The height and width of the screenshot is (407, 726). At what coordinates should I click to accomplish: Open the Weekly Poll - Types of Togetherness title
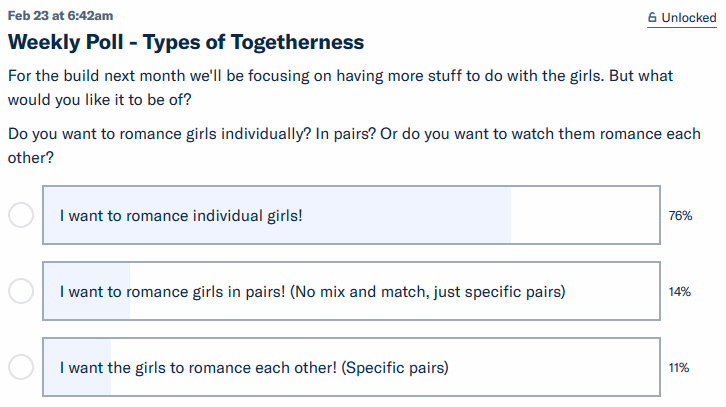[x=185, y=42]
